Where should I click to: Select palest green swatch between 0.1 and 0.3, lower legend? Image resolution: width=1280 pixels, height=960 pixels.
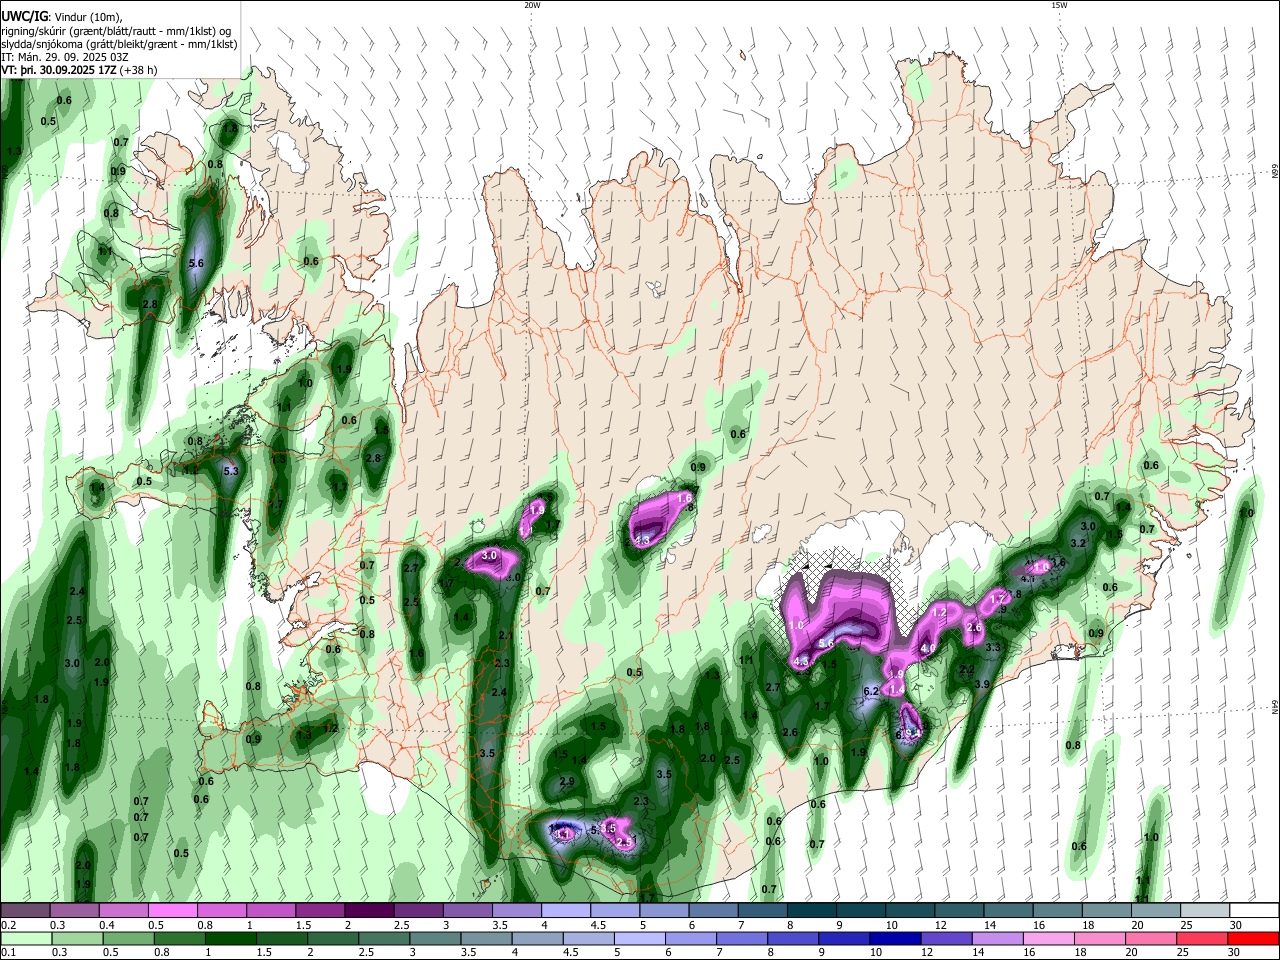click(x=26, y=938)
